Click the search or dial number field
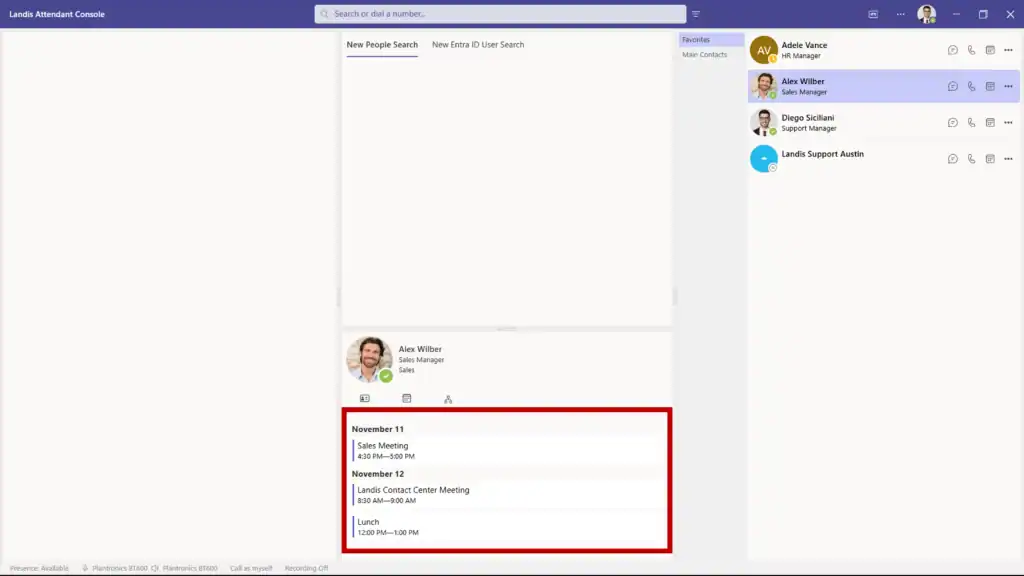 pos(500,14)
